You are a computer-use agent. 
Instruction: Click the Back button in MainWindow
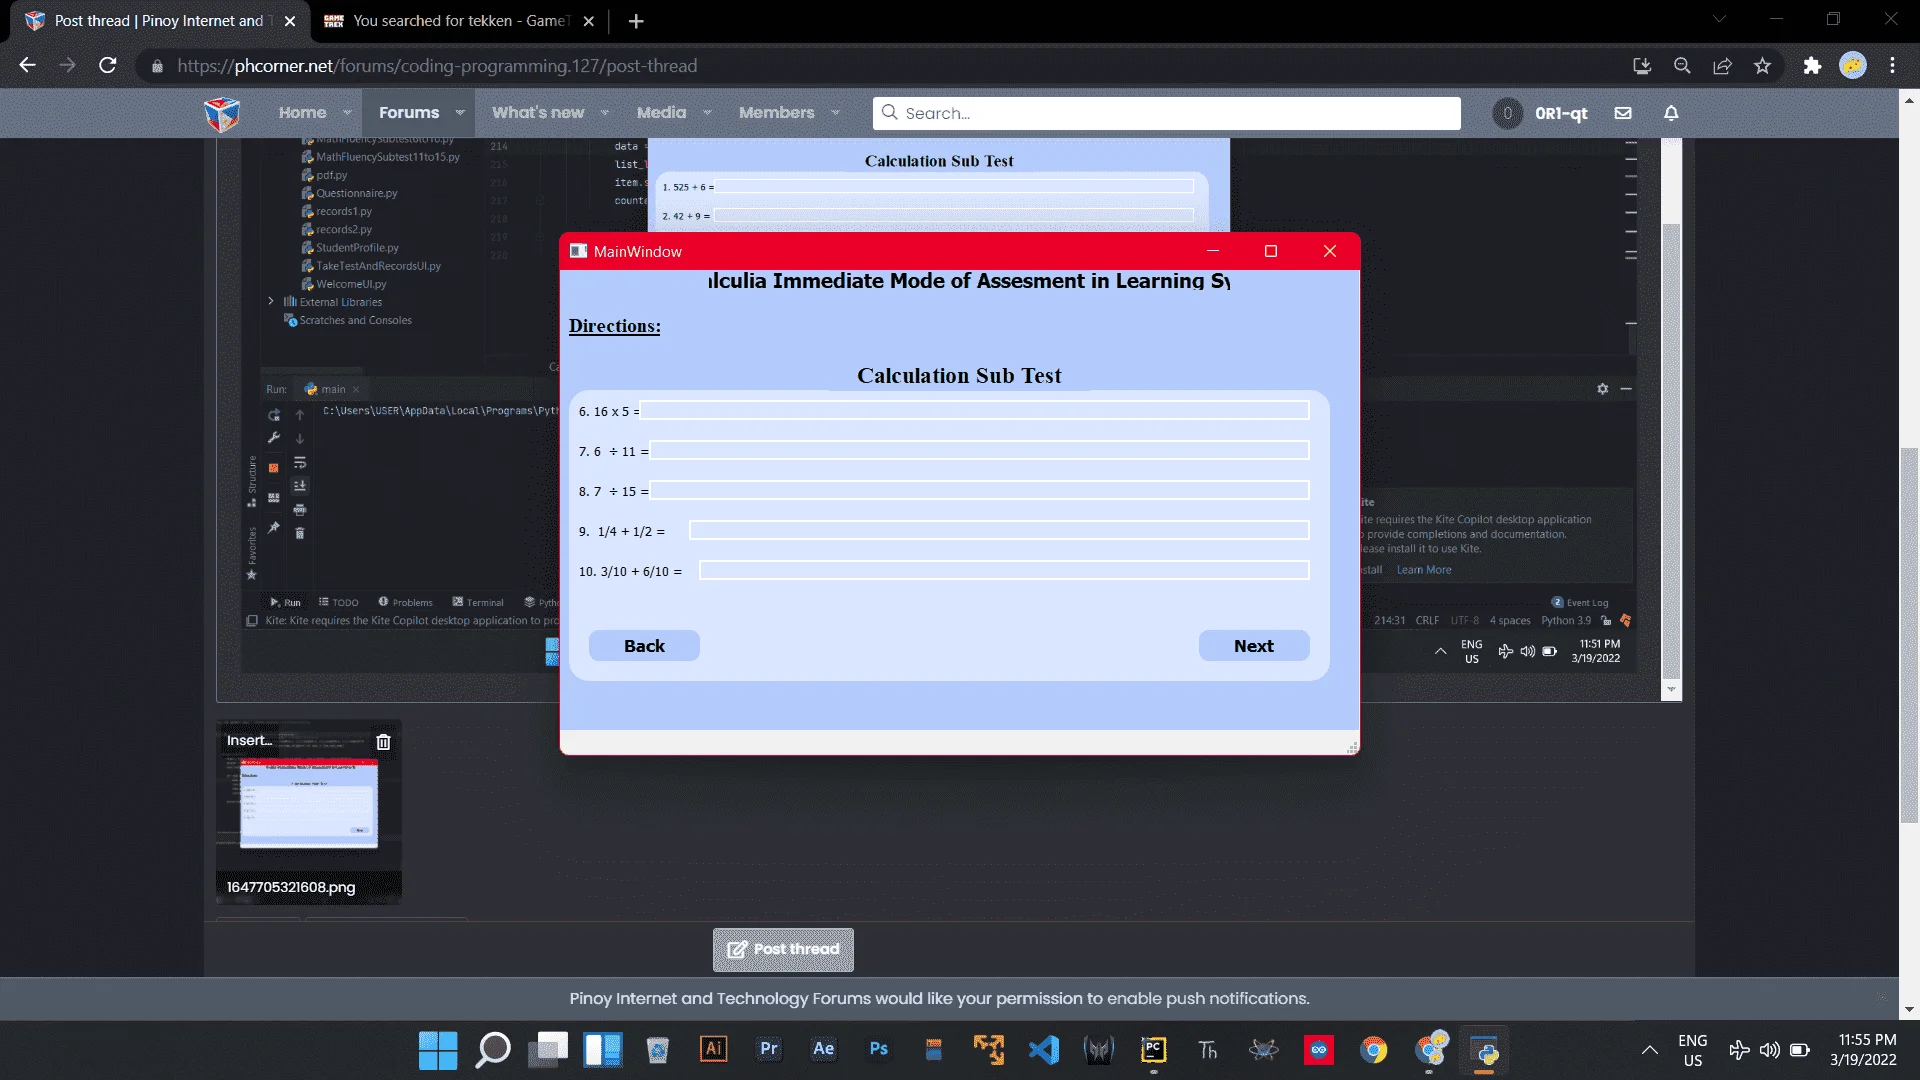click(644, 646)
